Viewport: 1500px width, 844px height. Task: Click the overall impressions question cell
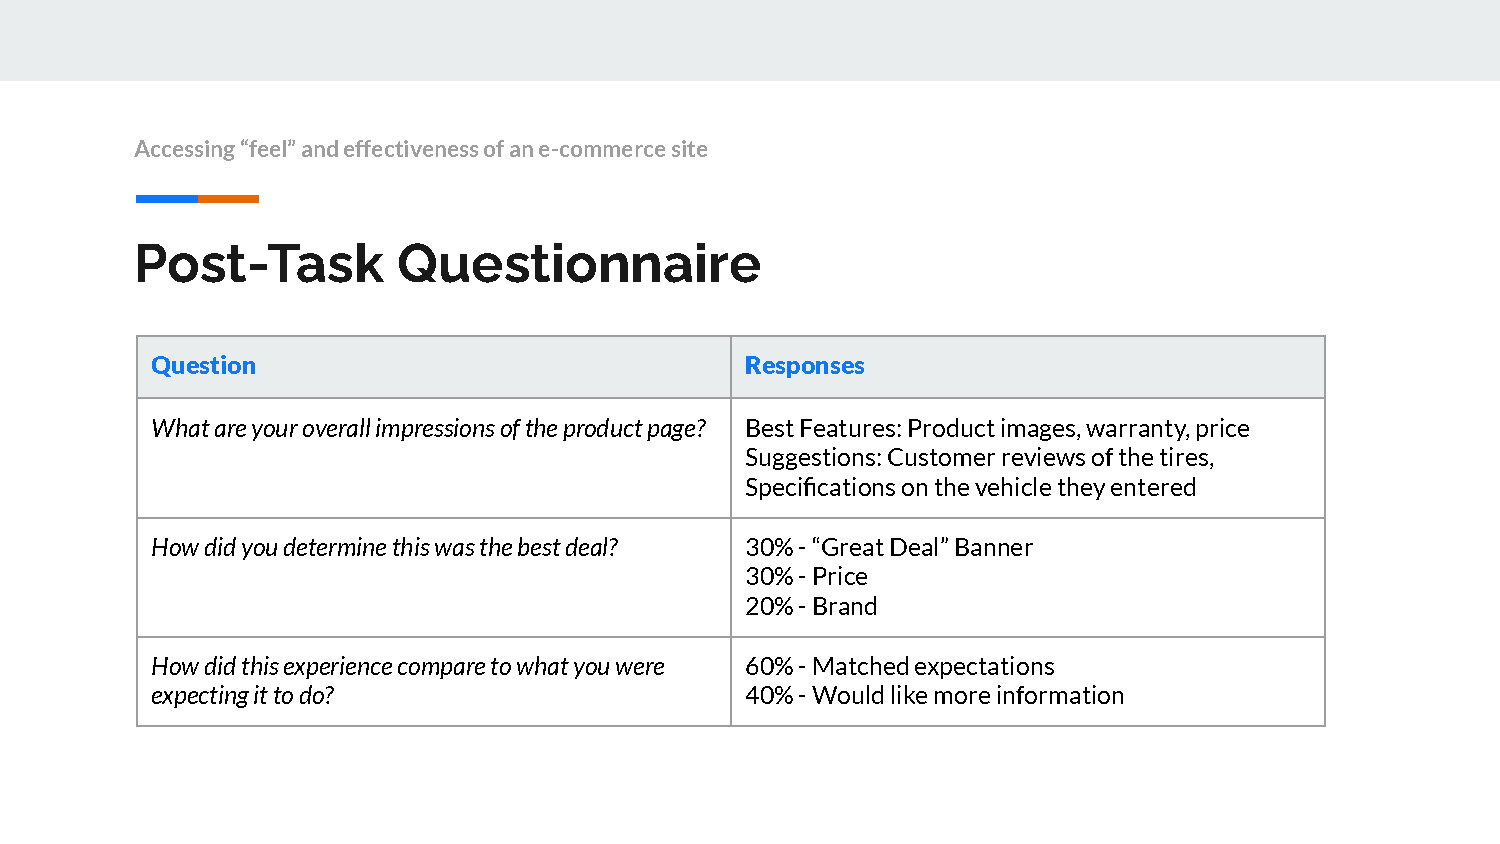434,458
